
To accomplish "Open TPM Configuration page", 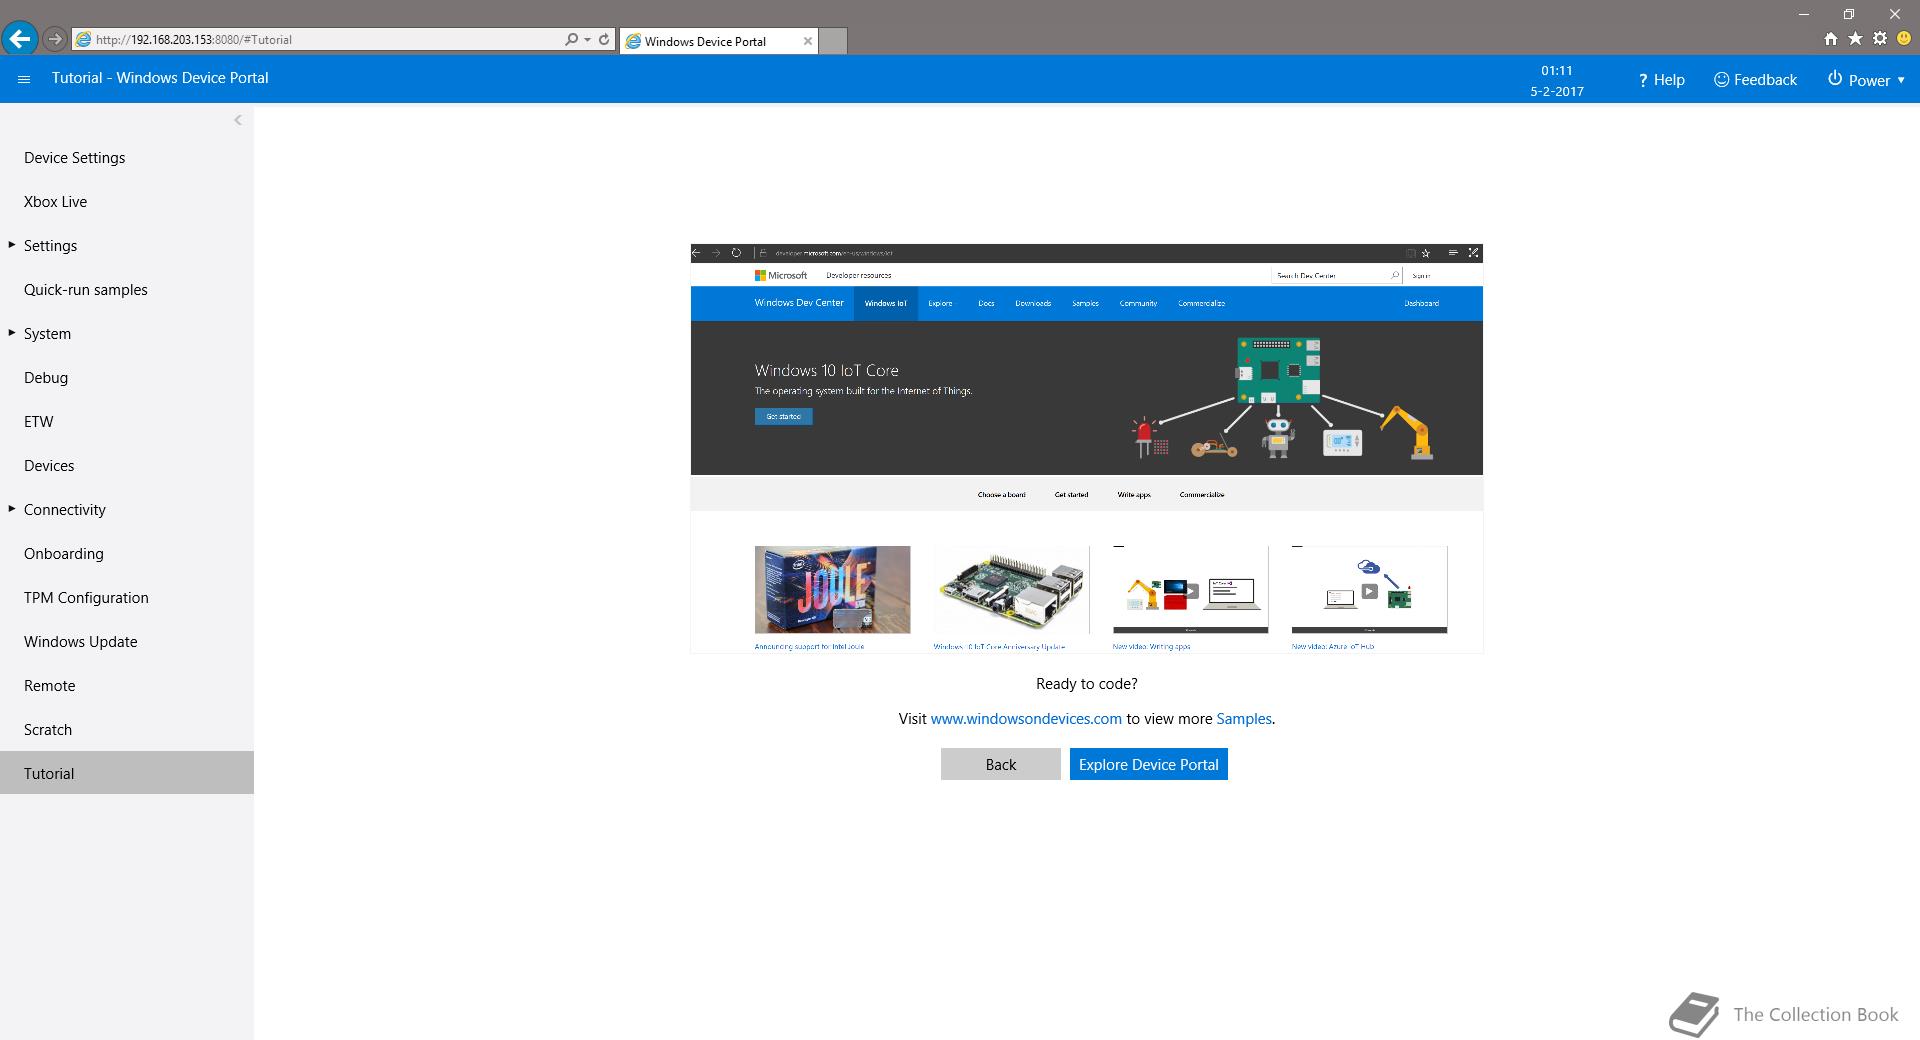I will coord(86,598).
